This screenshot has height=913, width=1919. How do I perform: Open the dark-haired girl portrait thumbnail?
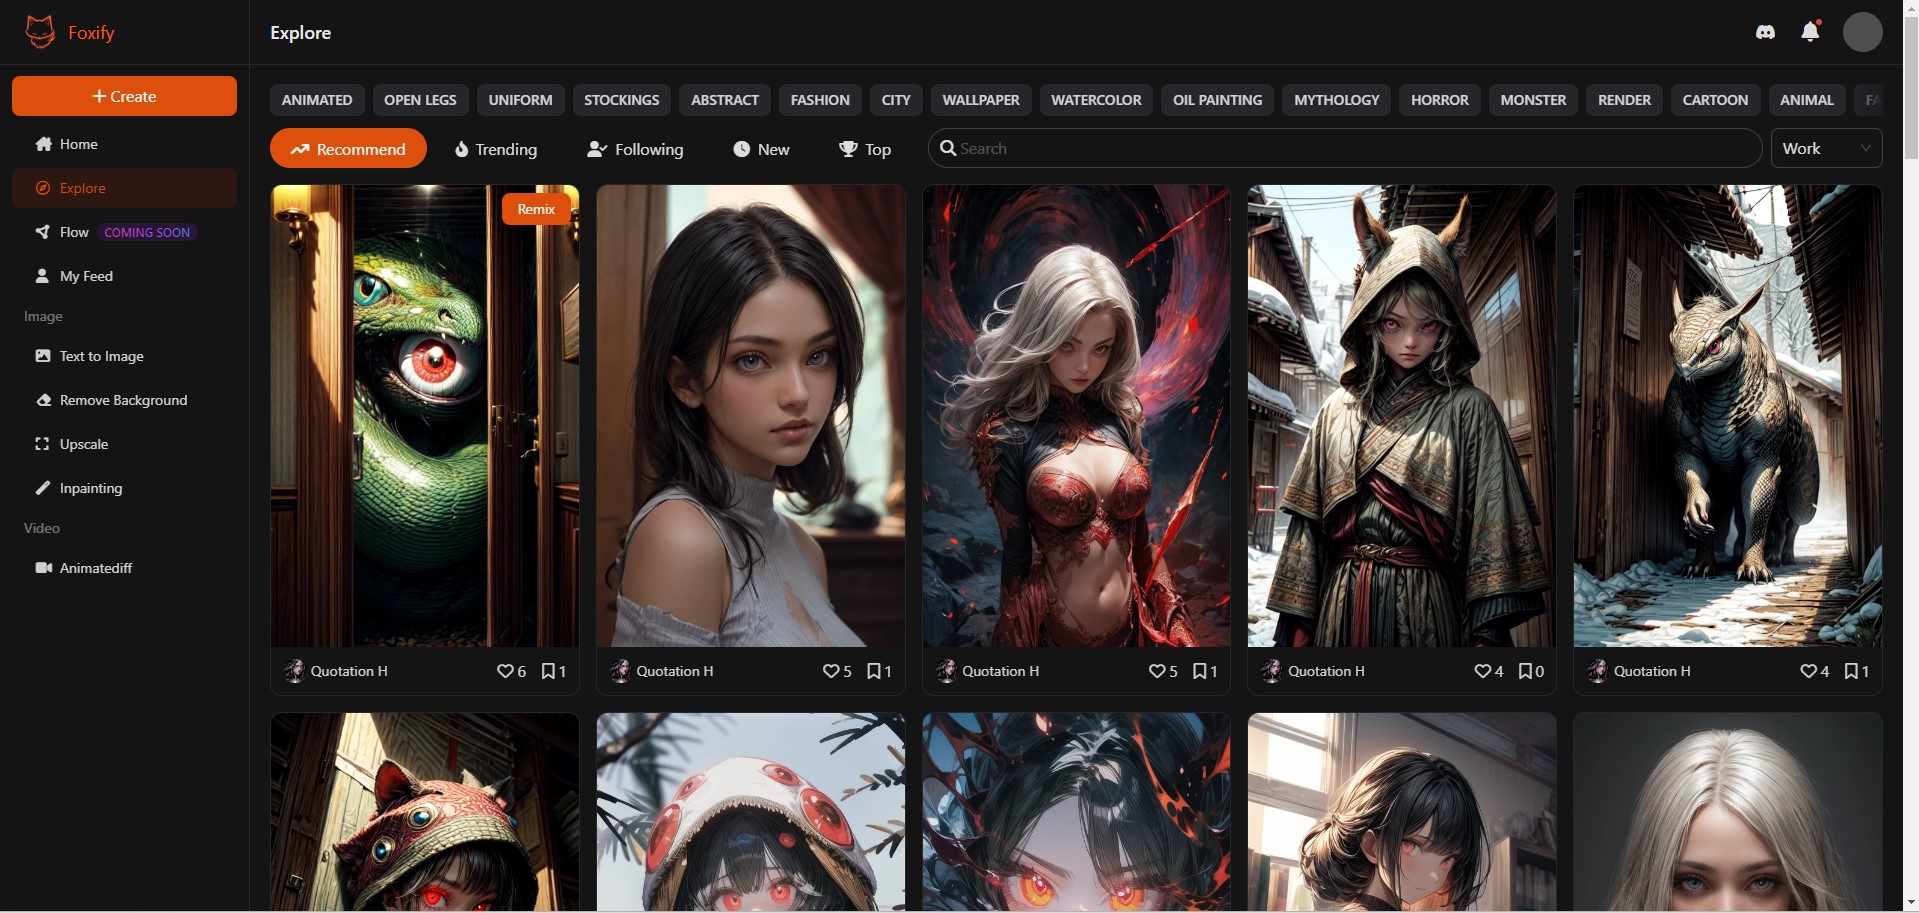[x=751, y=416]
